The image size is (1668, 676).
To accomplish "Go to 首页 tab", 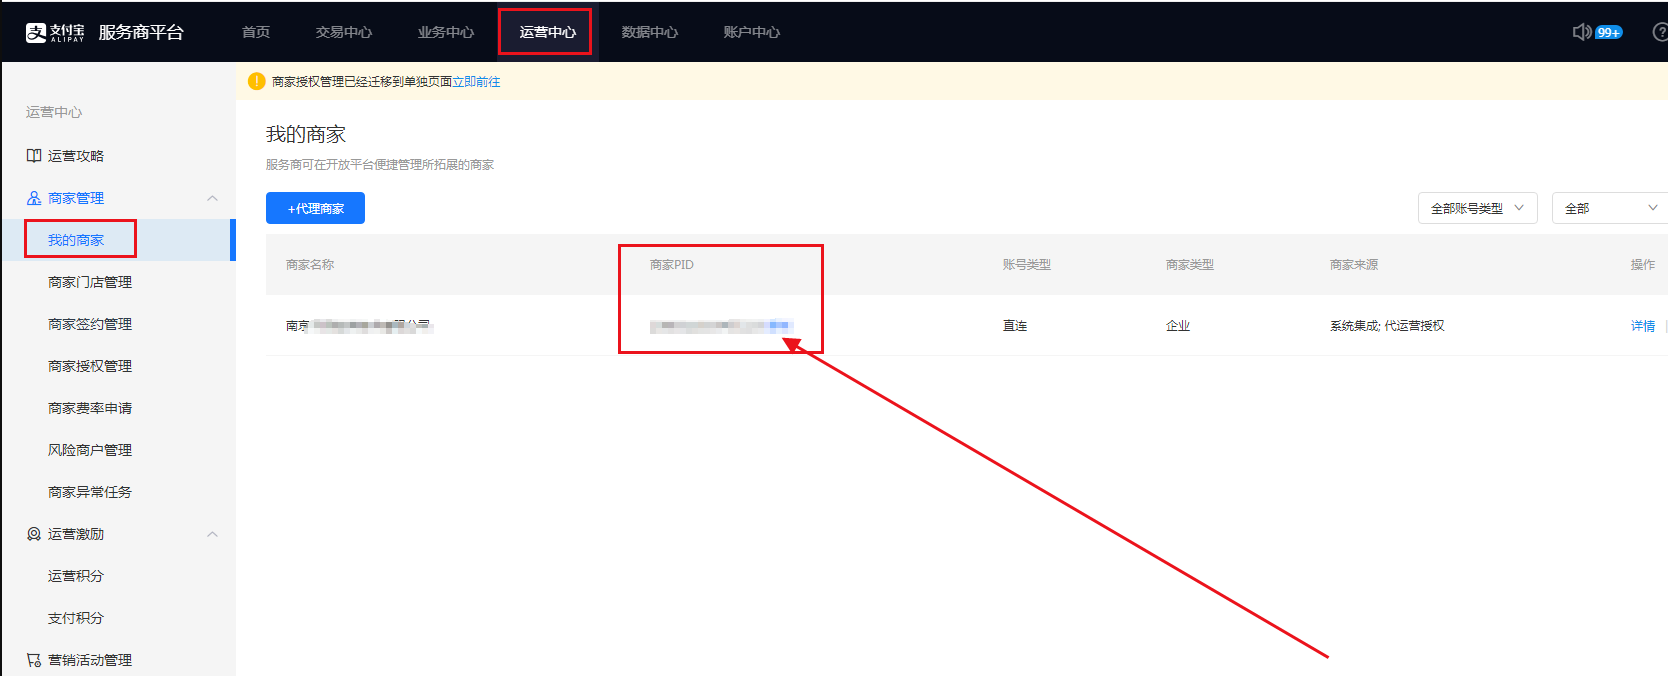I will pyautogui.click(x=256, y=32).
